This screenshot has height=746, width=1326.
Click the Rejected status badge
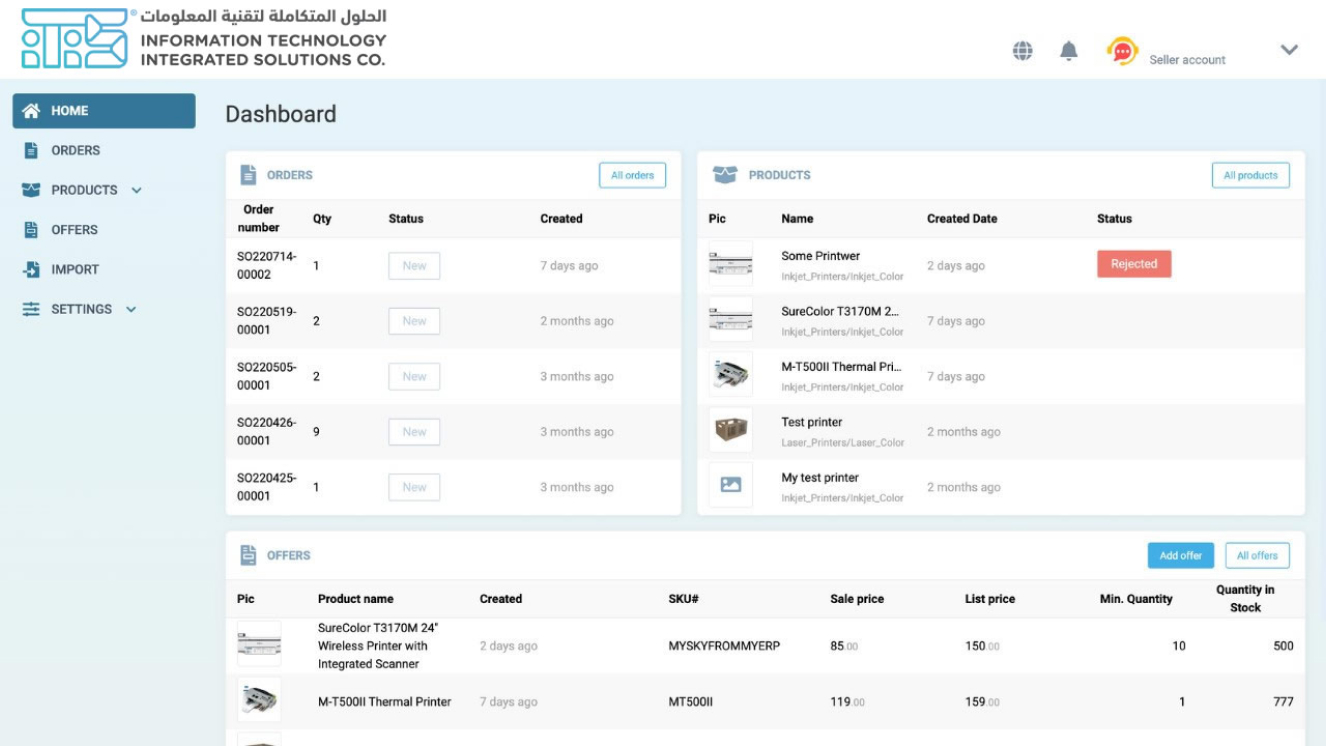(1133, 265)
